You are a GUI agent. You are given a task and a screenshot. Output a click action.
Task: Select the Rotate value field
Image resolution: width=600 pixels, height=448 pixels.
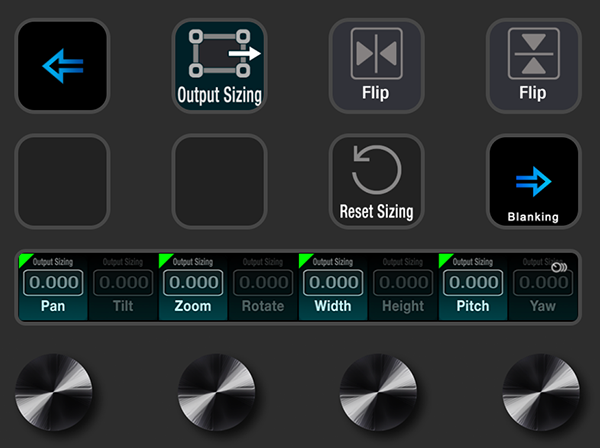(x=263, y=282)
